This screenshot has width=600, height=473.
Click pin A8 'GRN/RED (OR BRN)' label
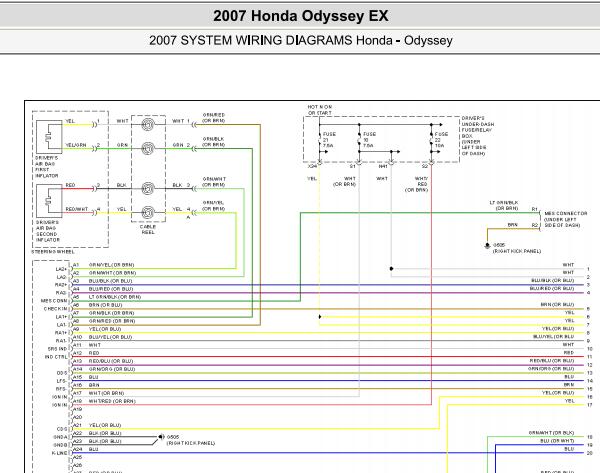(112, 321)
